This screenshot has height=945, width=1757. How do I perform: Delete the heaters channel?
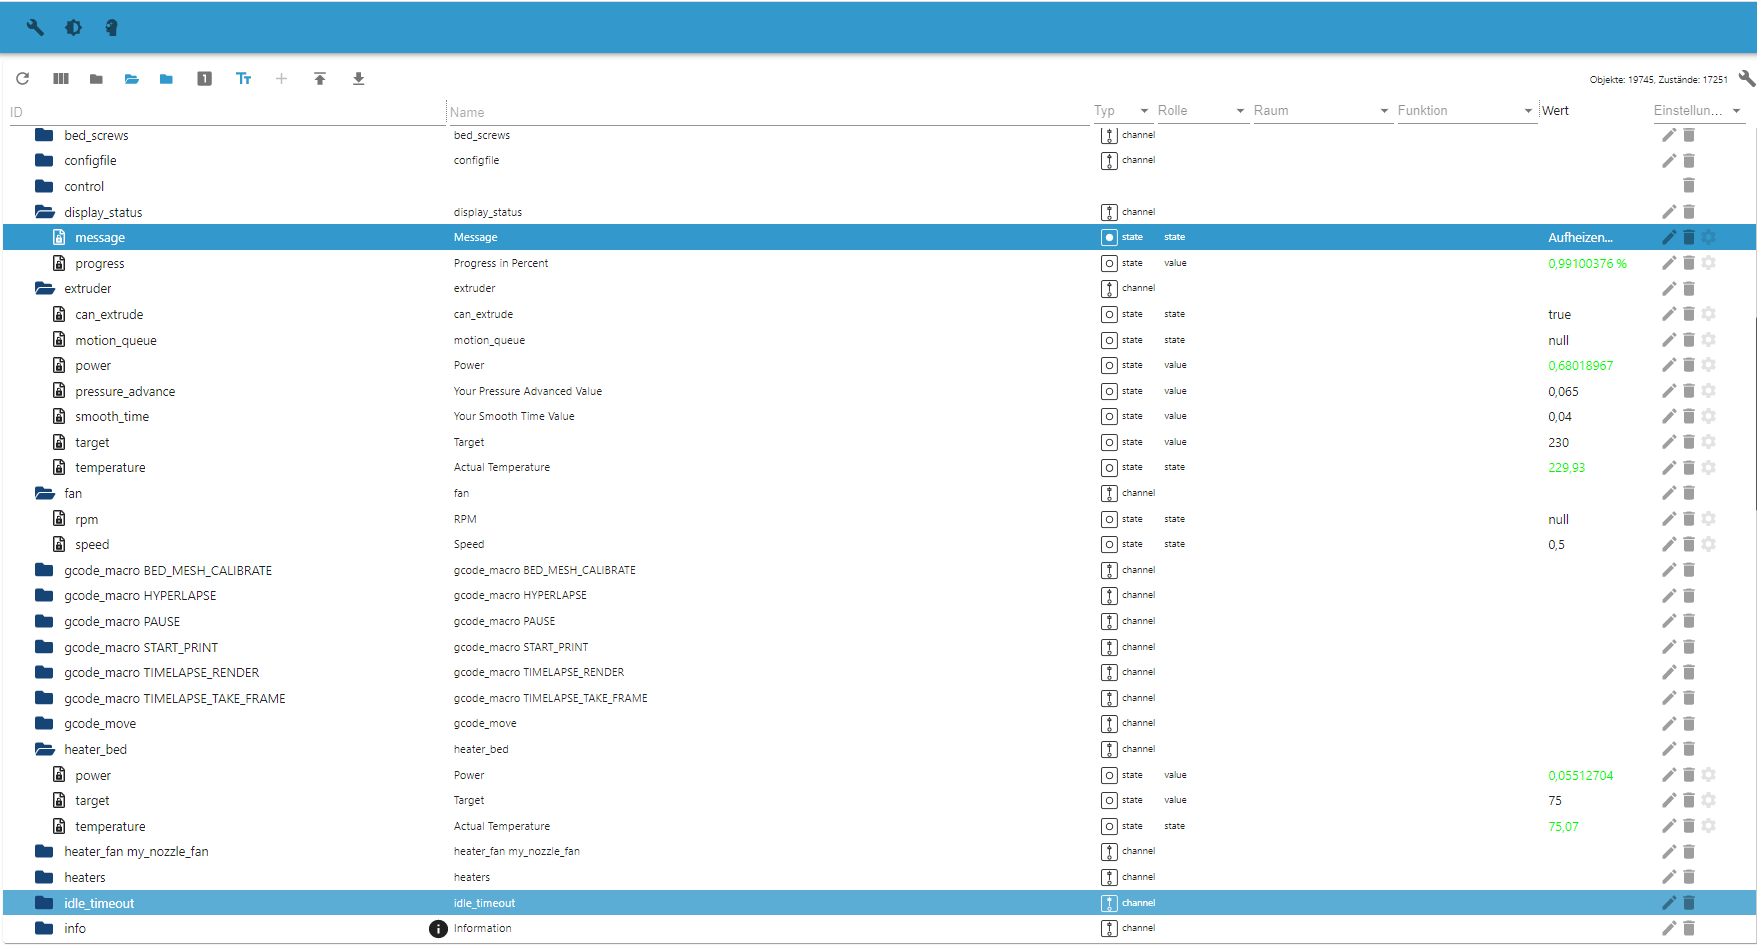tap(1689, 877)
